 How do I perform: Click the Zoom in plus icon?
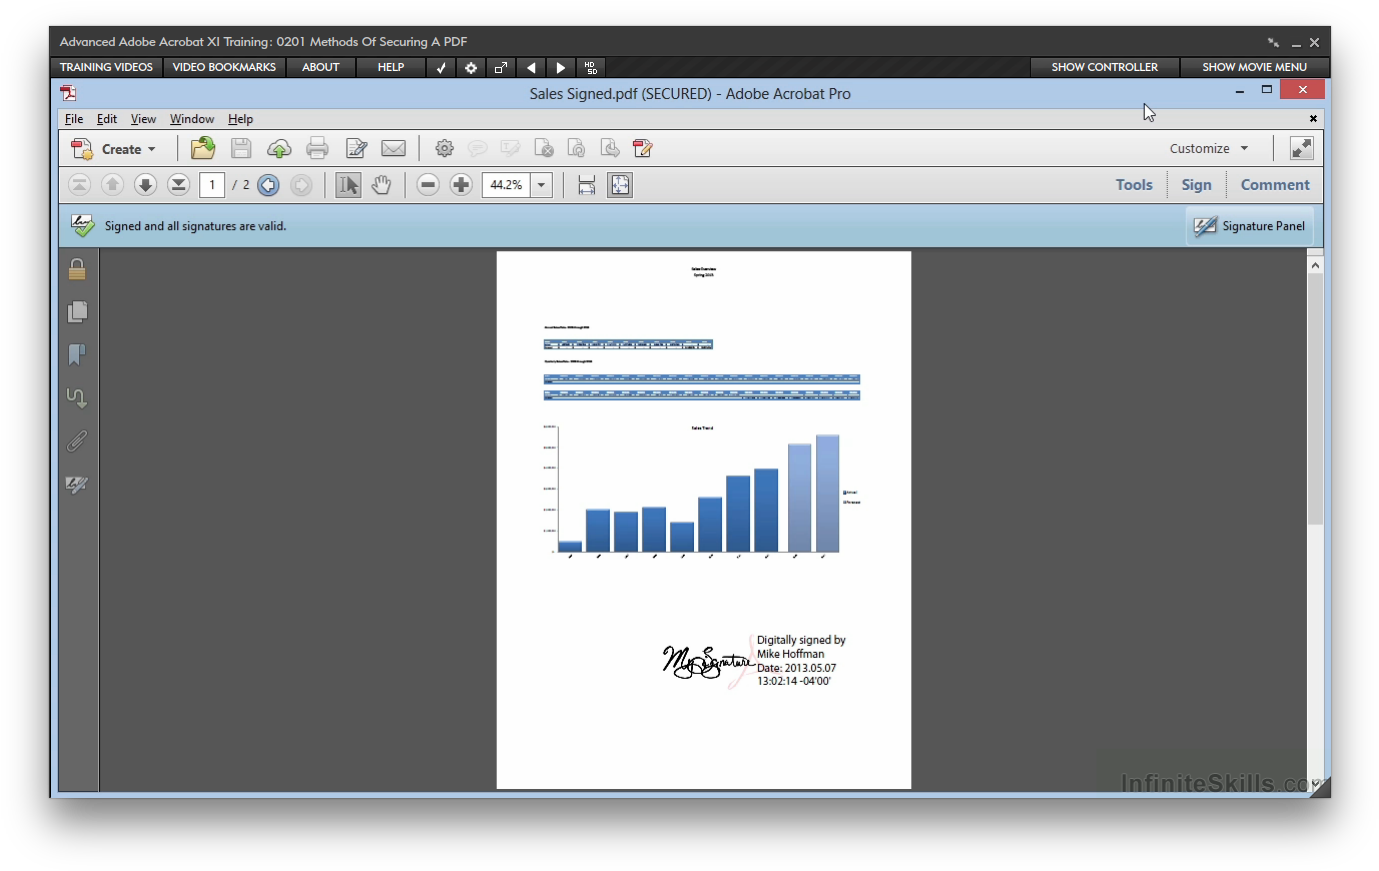tap(461, 185)
